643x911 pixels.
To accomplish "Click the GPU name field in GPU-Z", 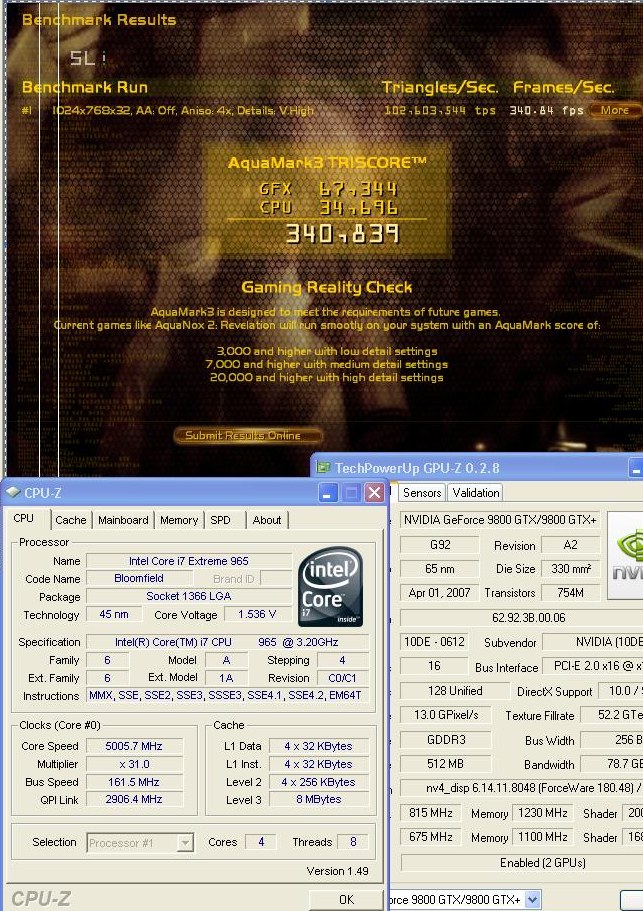I will (x=500, y=520).
